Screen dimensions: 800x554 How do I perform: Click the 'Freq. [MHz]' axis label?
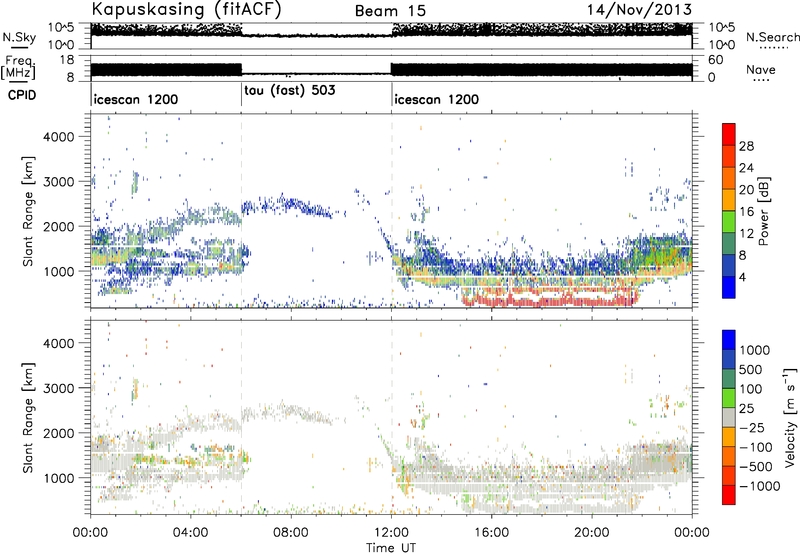[18, 67]
